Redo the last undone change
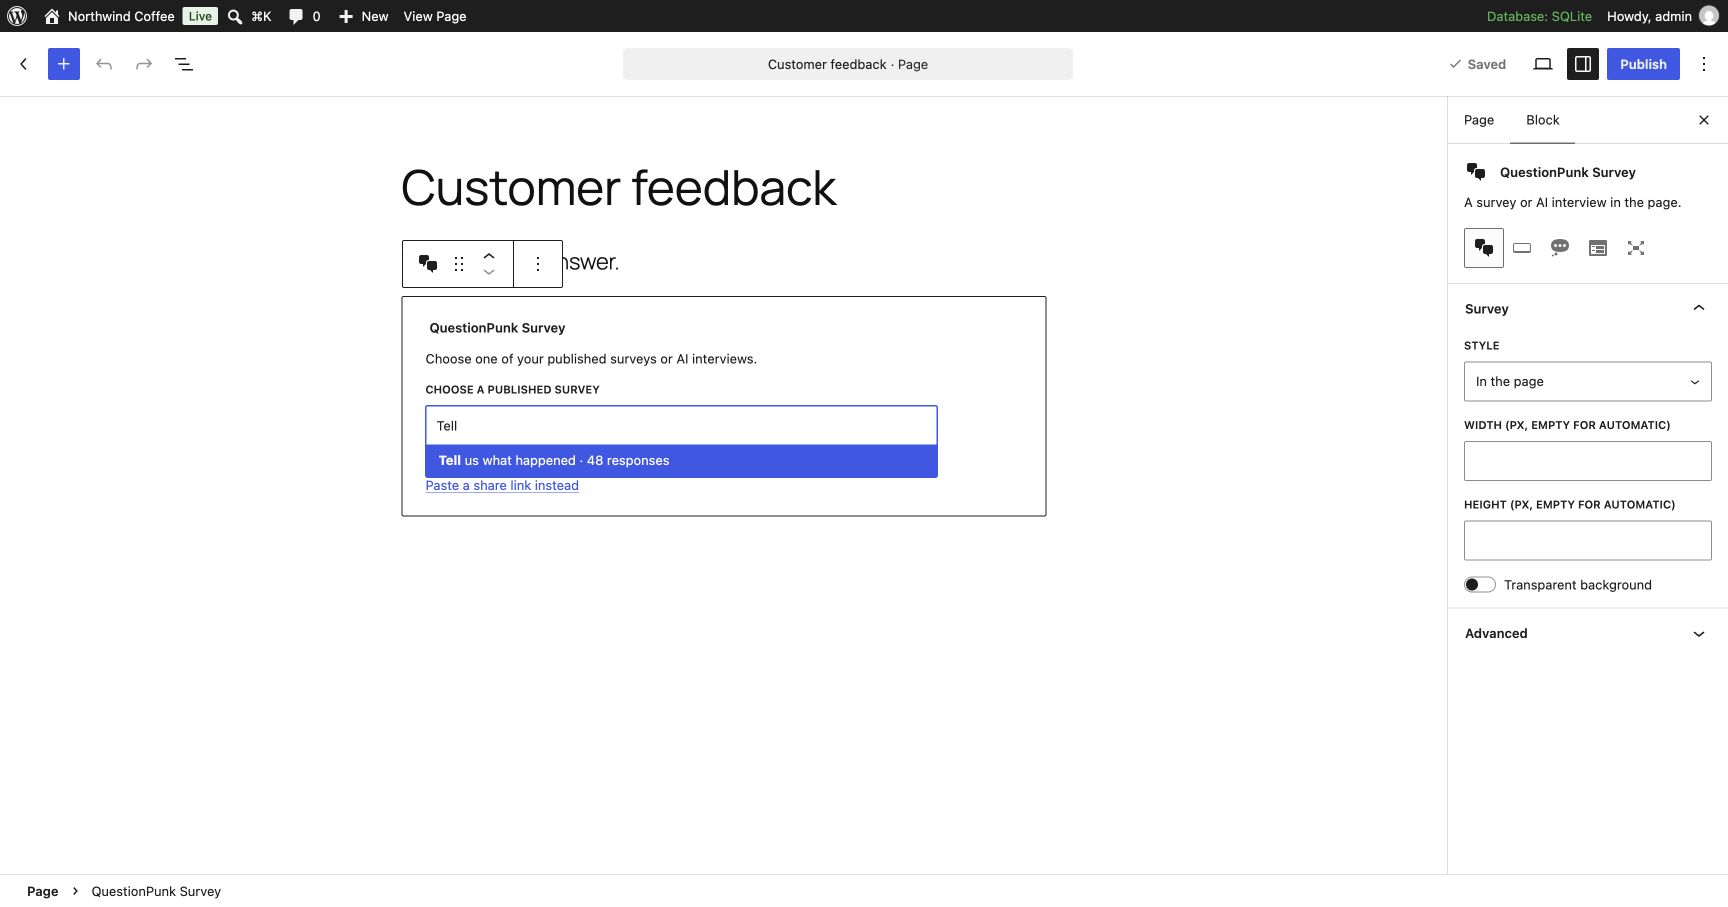This screenshot has width=1728, height=907. click(x=144, y=64)
